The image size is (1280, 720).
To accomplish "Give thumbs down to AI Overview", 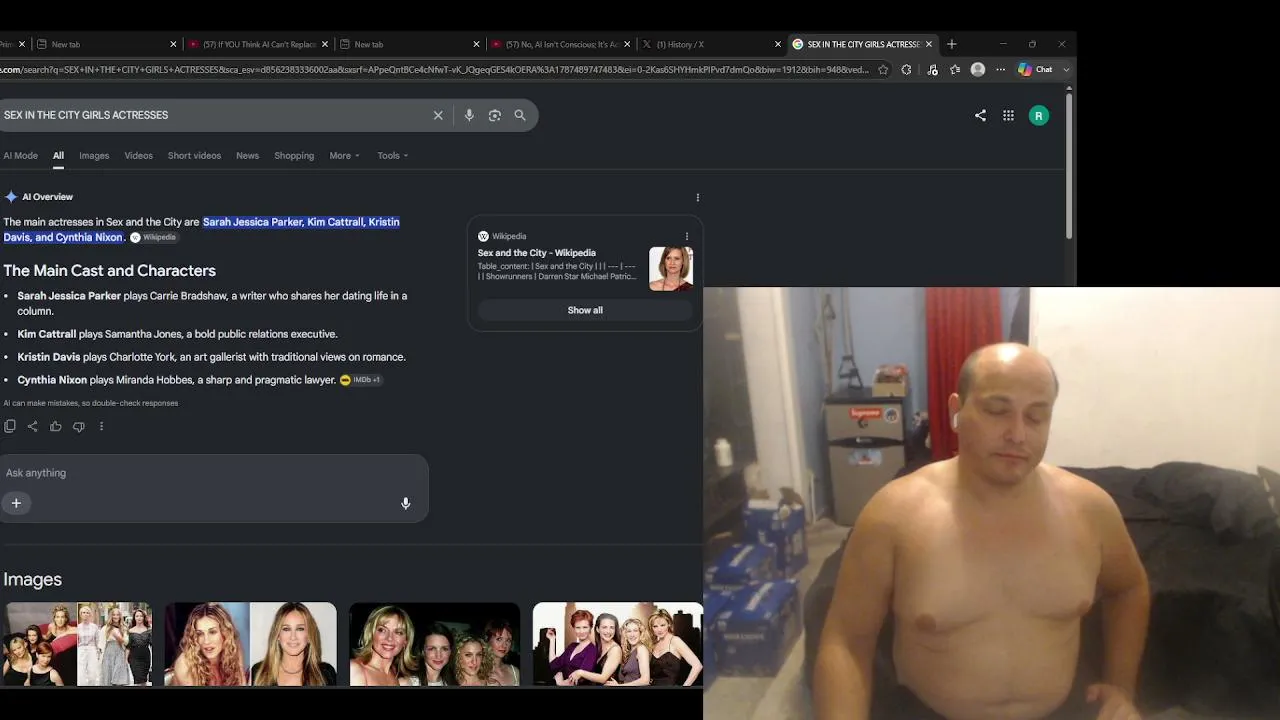I will click(x=79, y=426).
